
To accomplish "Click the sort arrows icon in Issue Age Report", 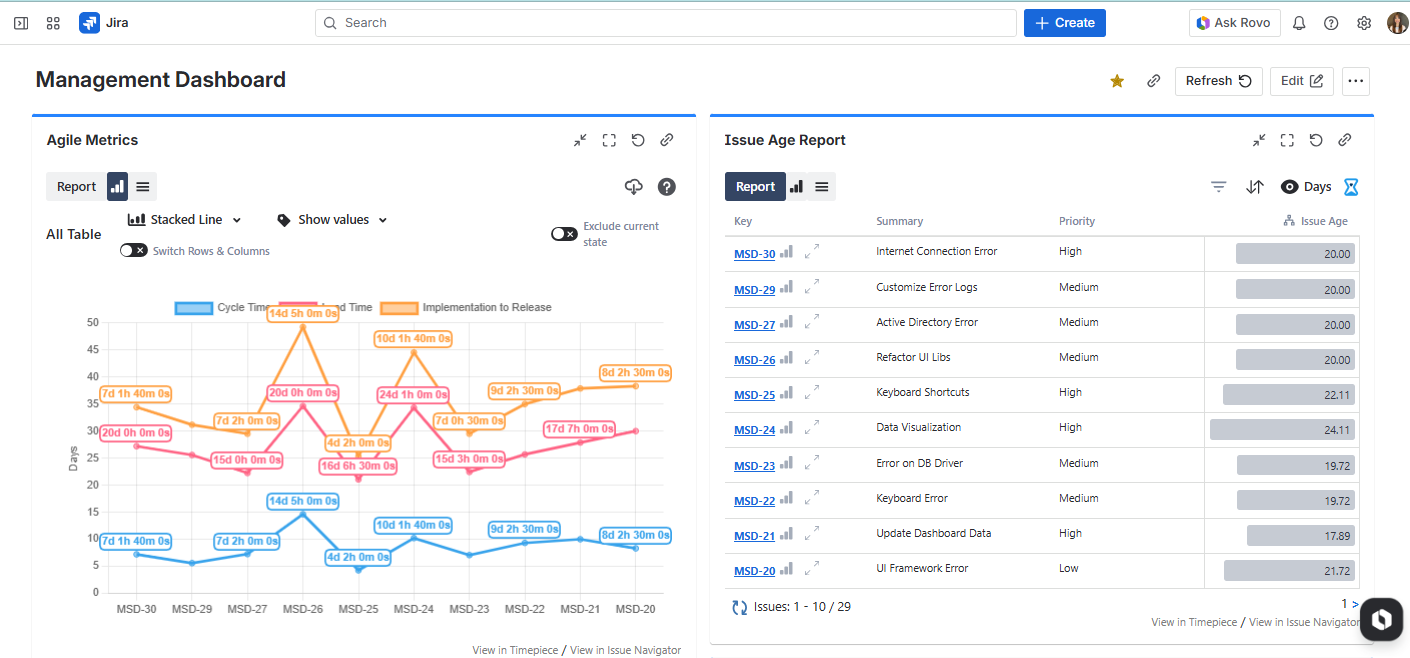I will [1255, 187].
